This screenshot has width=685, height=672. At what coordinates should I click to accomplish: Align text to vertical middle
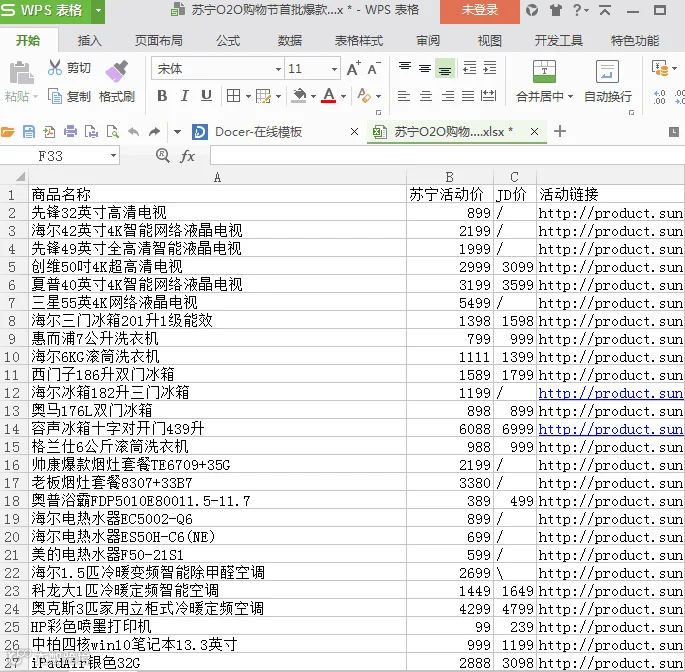[425, 68]
